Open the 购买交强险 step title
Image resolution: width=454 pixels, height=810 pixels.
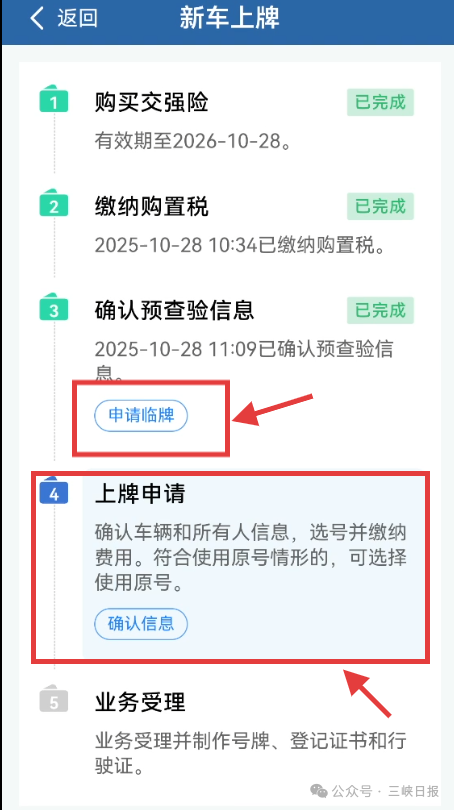click(x=152, y=103)
